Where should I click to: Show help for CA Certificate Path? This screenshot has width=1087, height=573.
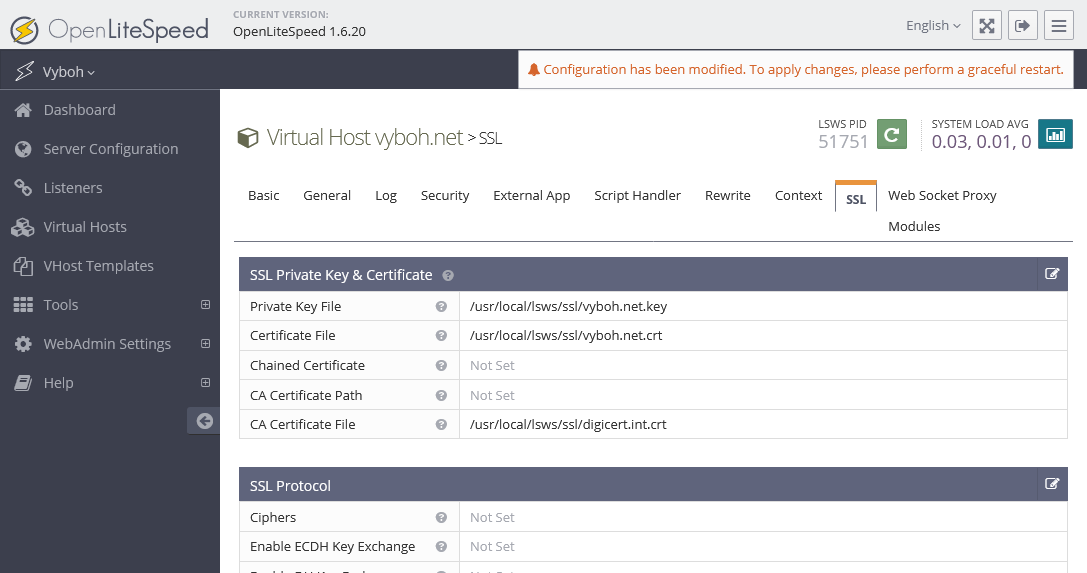[441, 396]
